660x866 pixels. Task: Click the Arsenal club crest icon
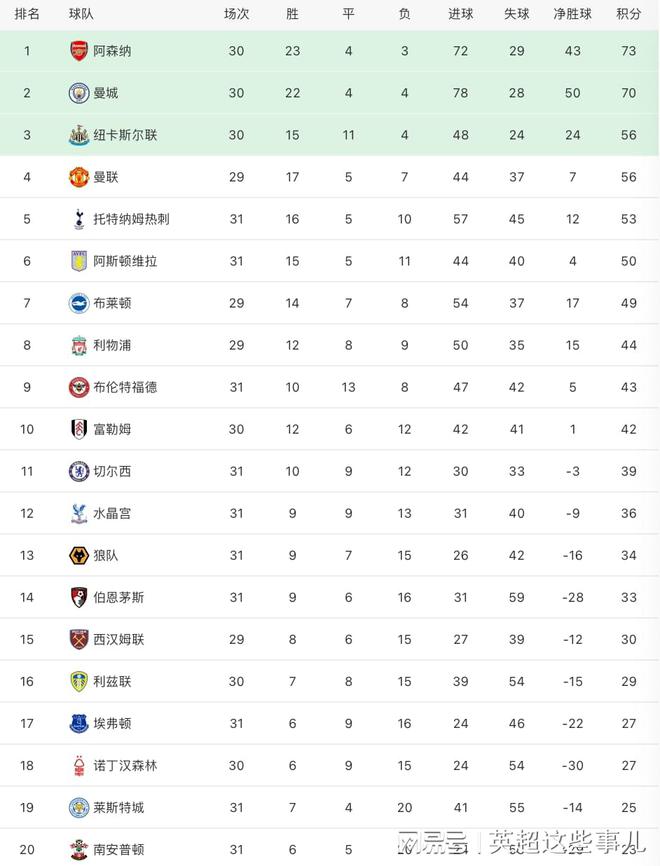pyautogui.click(x=79, y=51)
